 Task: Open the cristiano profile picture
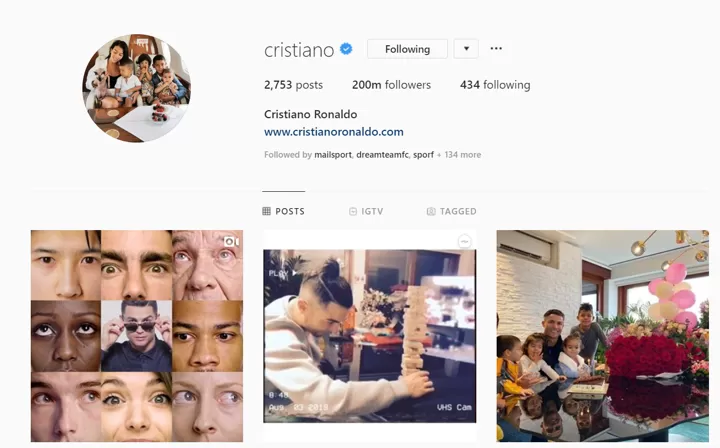point(137,88)
